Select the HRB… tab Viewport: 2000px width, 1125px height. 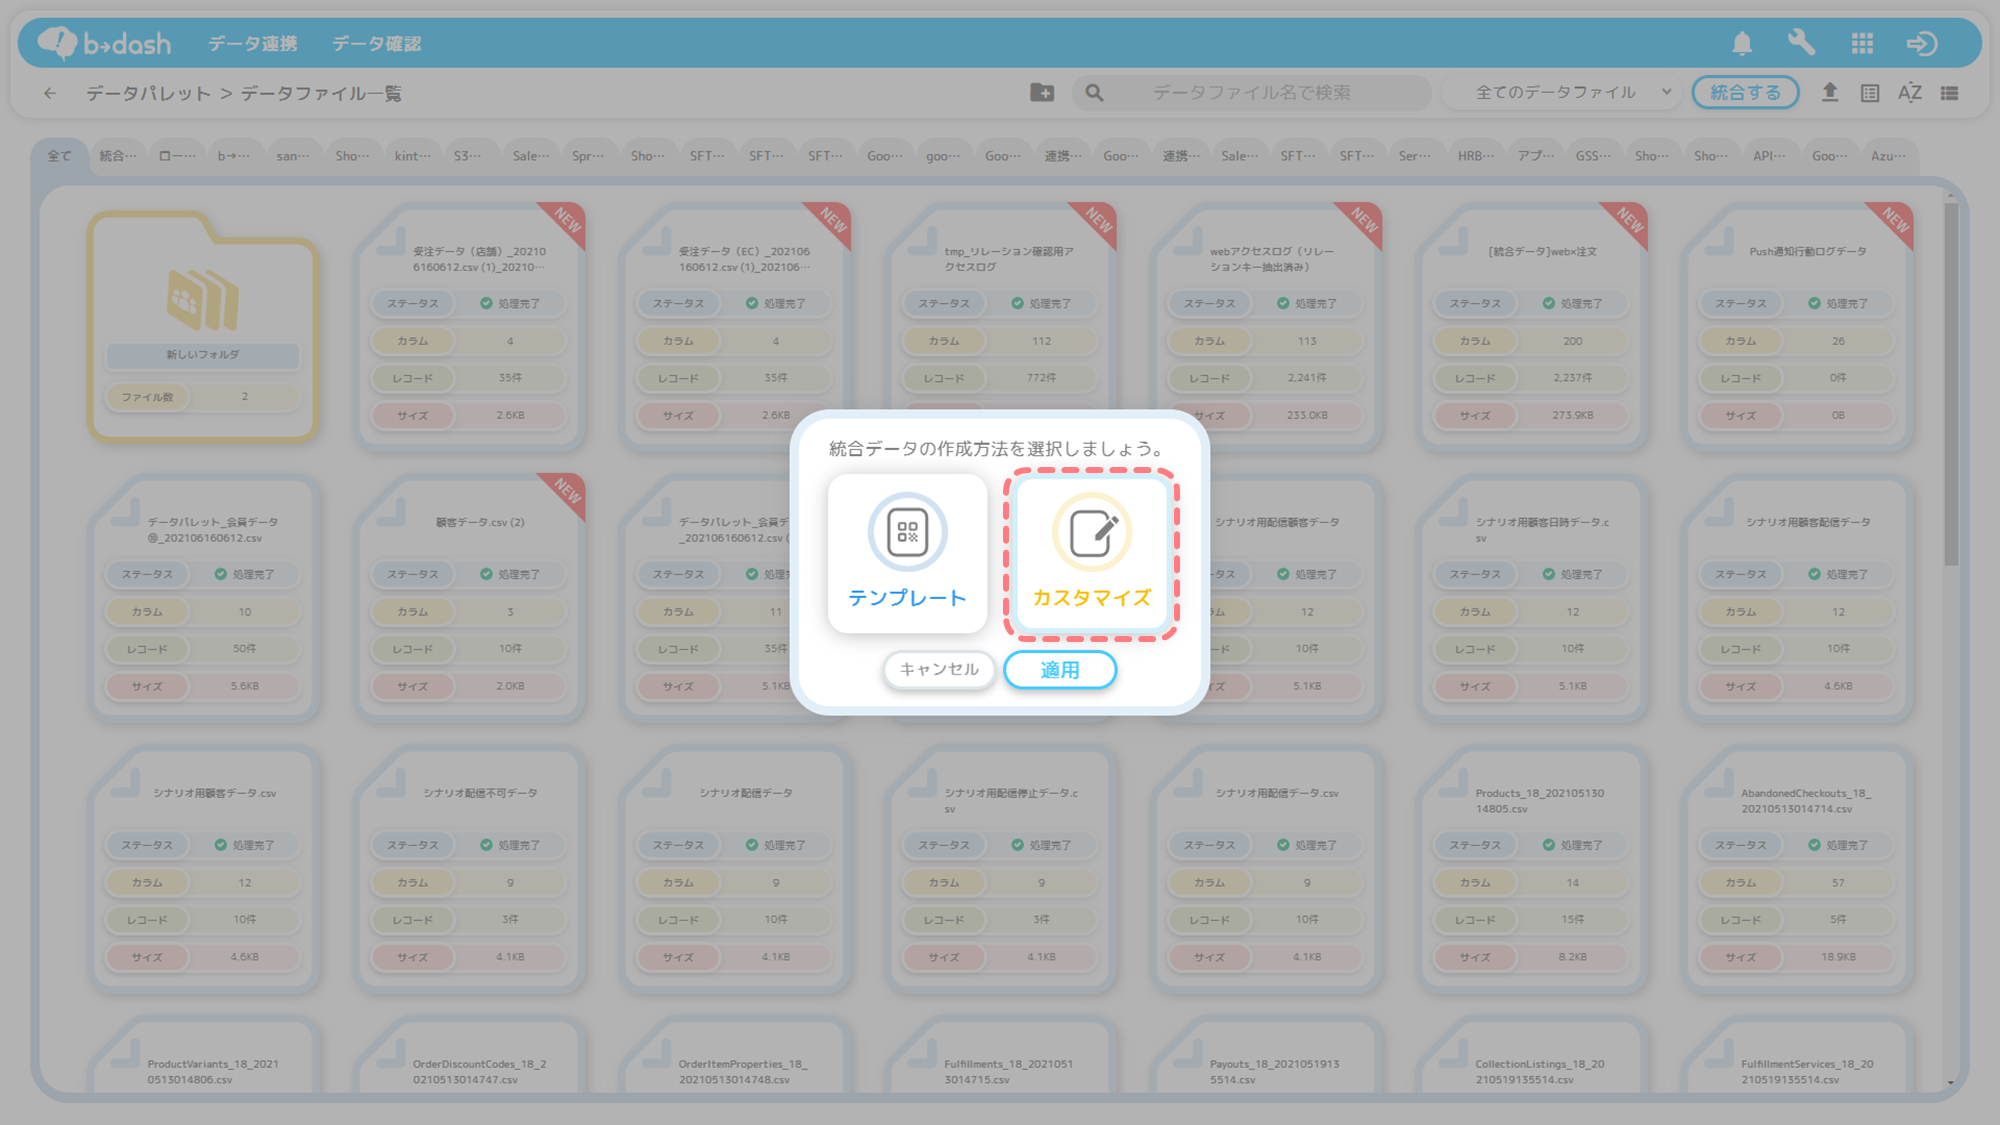1476,156
